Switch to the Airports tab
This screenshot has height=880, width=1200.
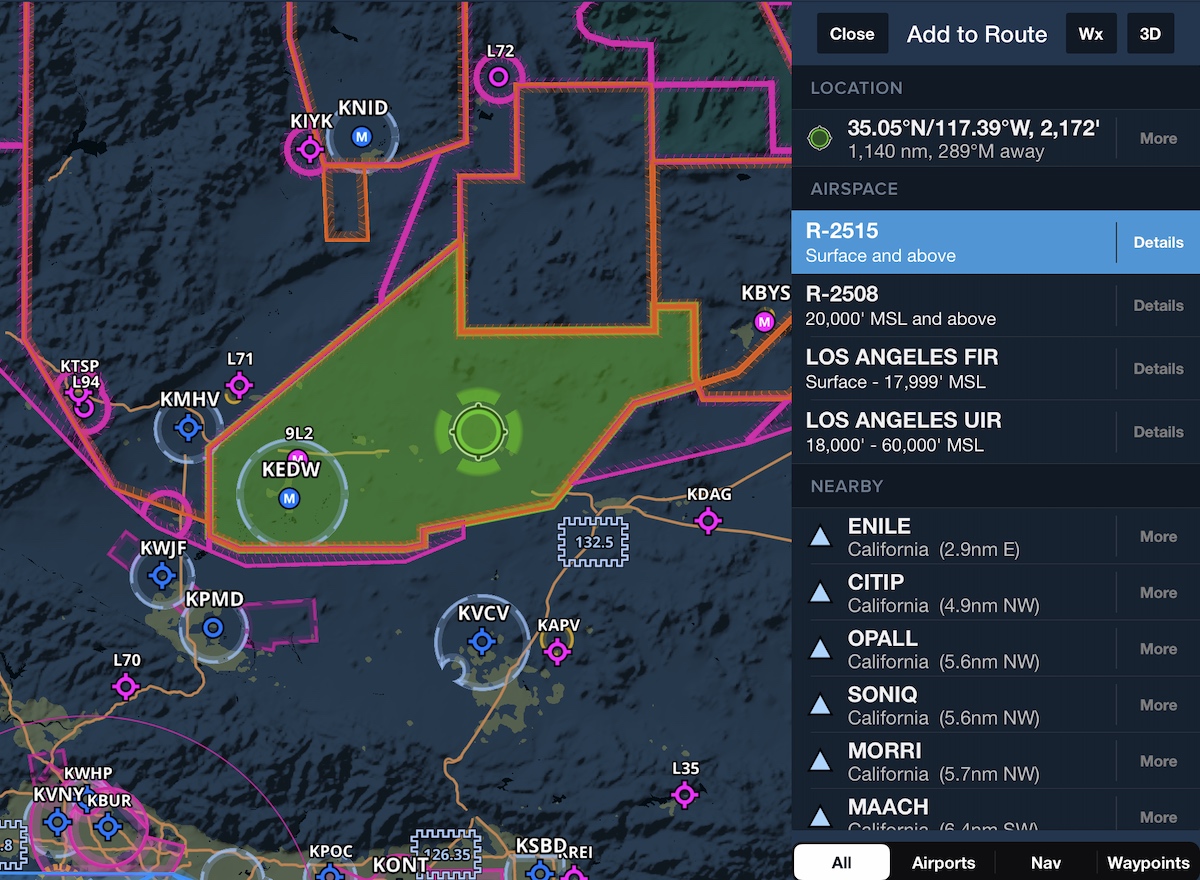[x=943, y=862]
